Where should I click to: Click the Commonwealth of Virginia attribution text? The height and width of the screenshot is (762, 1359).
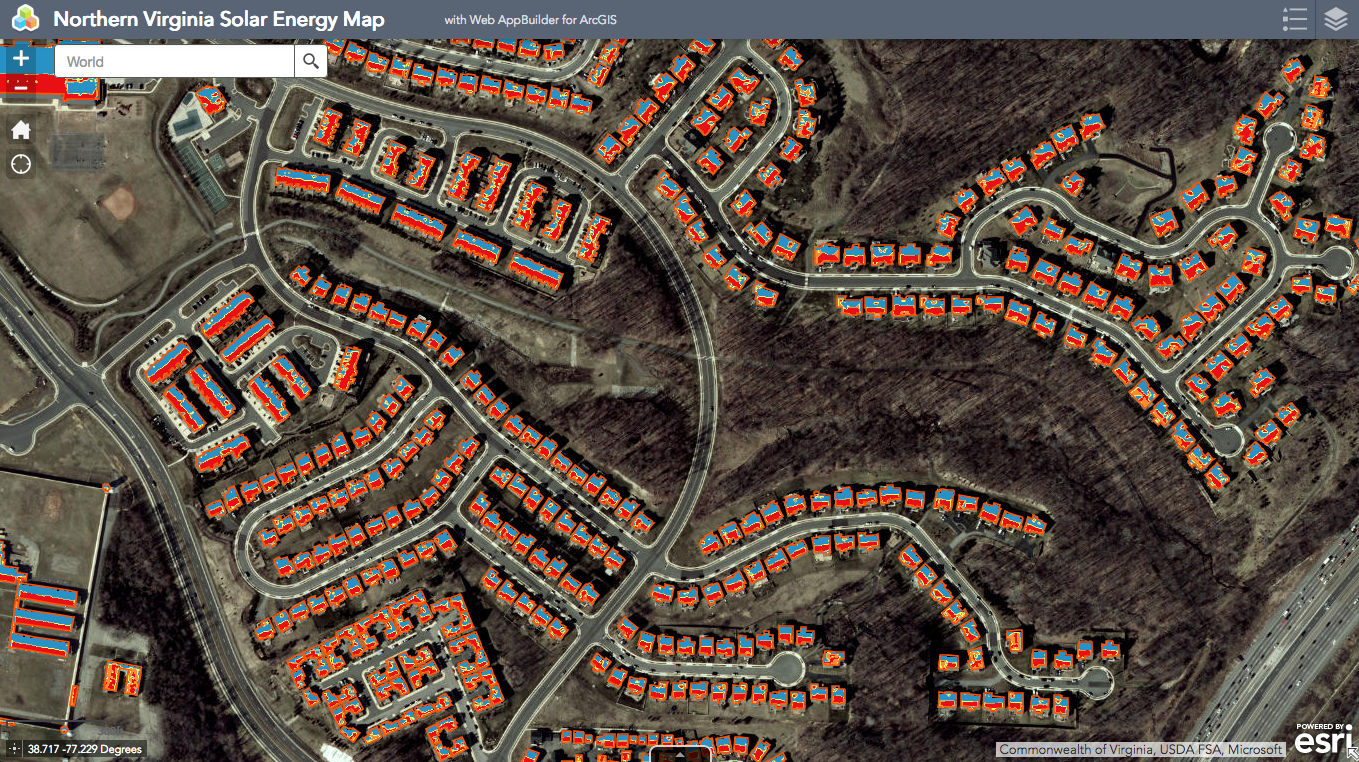coord(1140,750)
